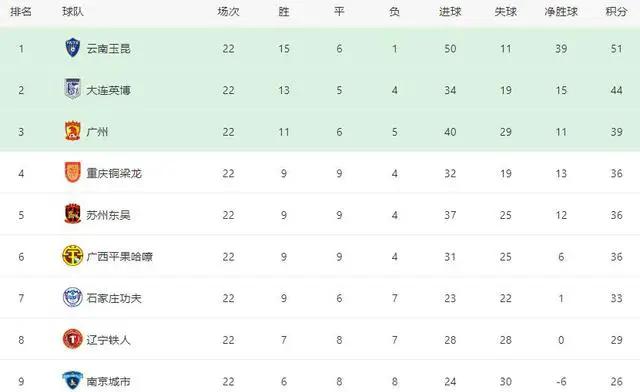Click the 重庆铜梁龙 team crest
Screen dimensions: 640x392
click(x=73, y=172)
